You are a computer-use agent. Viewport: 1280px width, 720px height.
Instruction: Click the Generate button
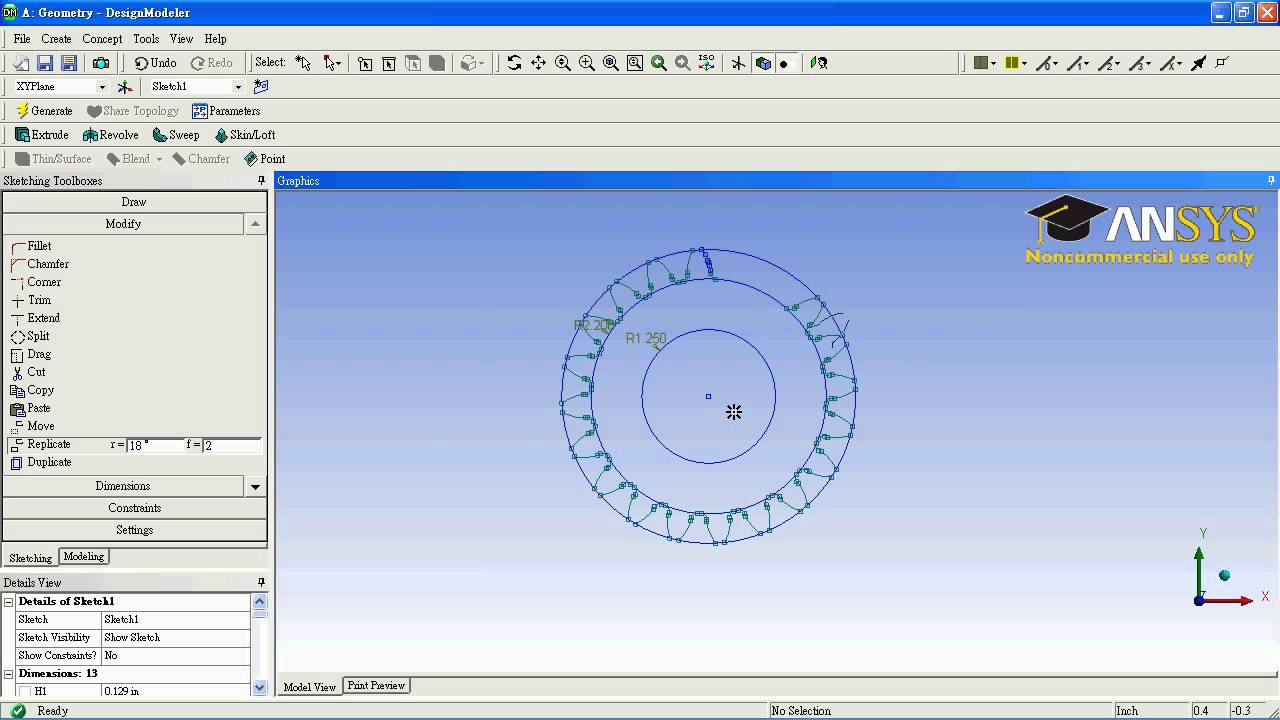(44, 111)
